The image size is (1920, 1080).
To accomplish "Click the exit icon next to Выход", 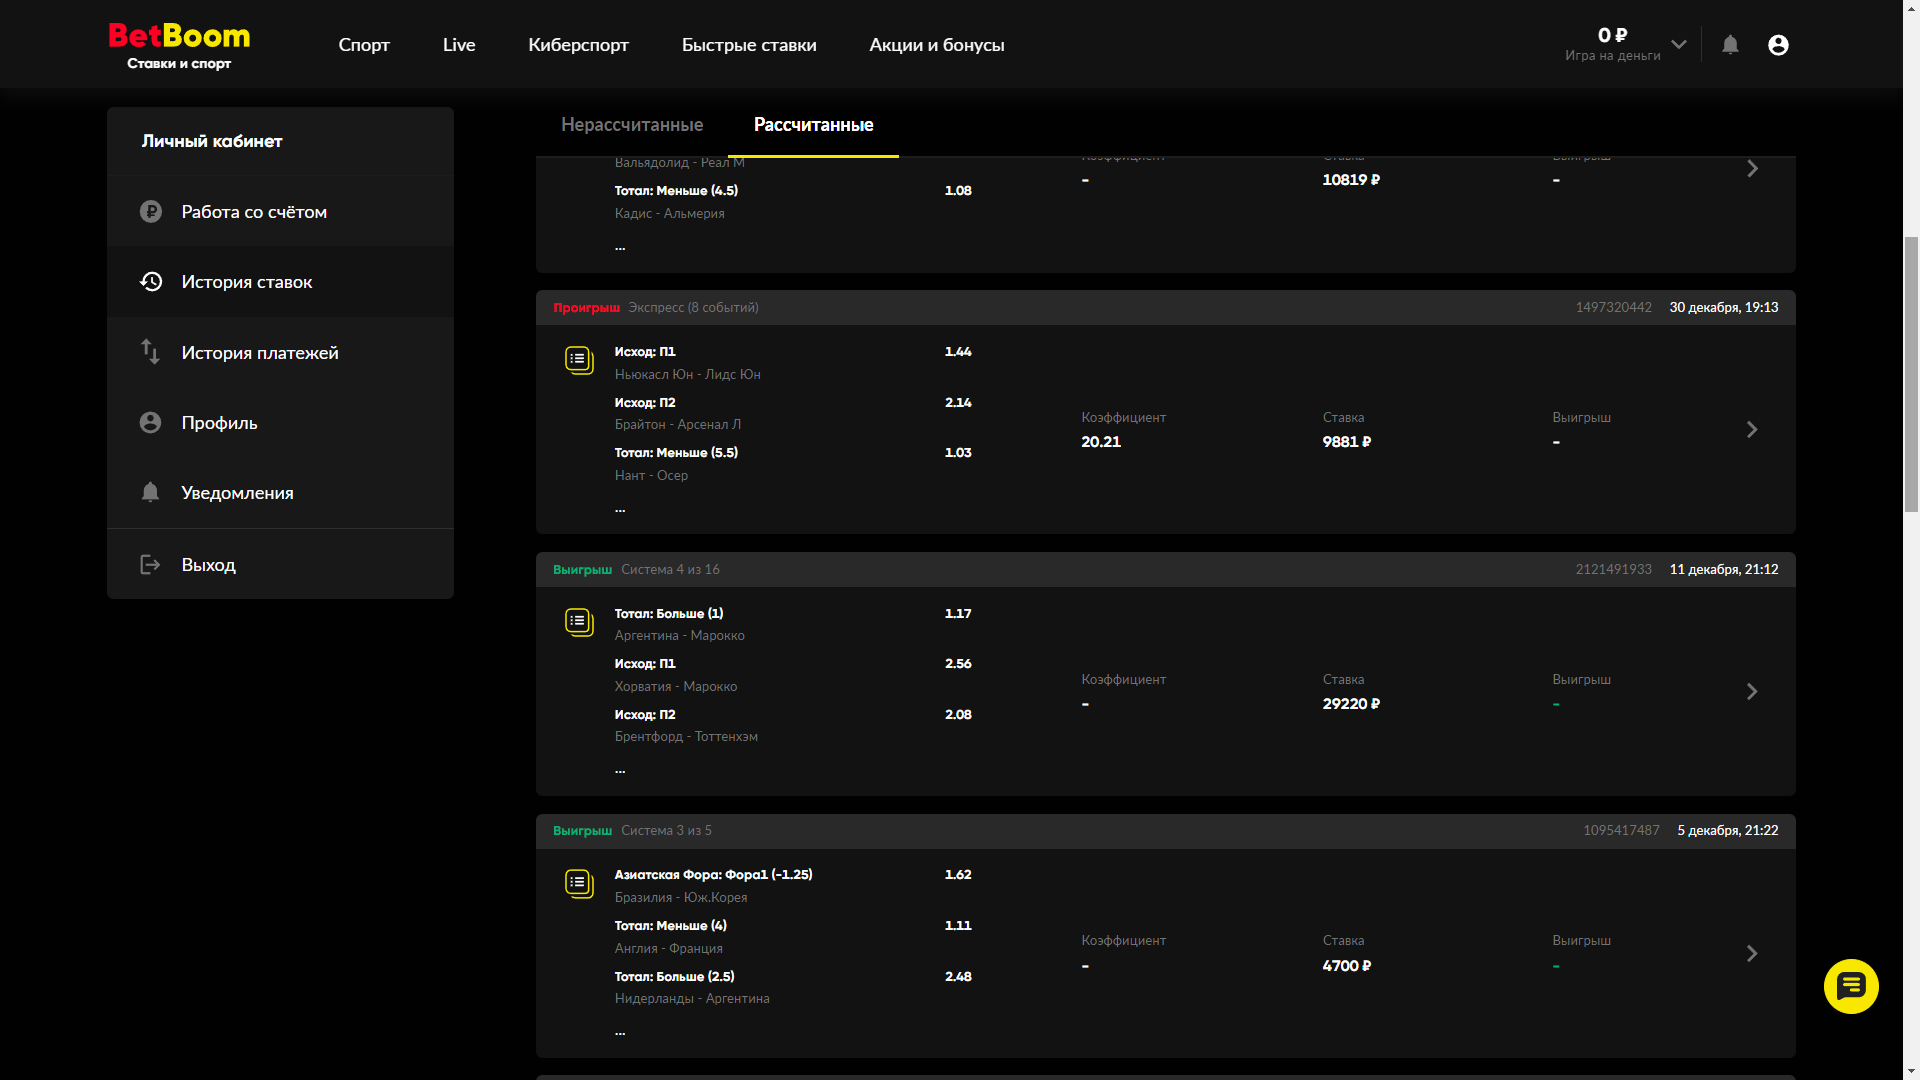I will coord(151,565).
